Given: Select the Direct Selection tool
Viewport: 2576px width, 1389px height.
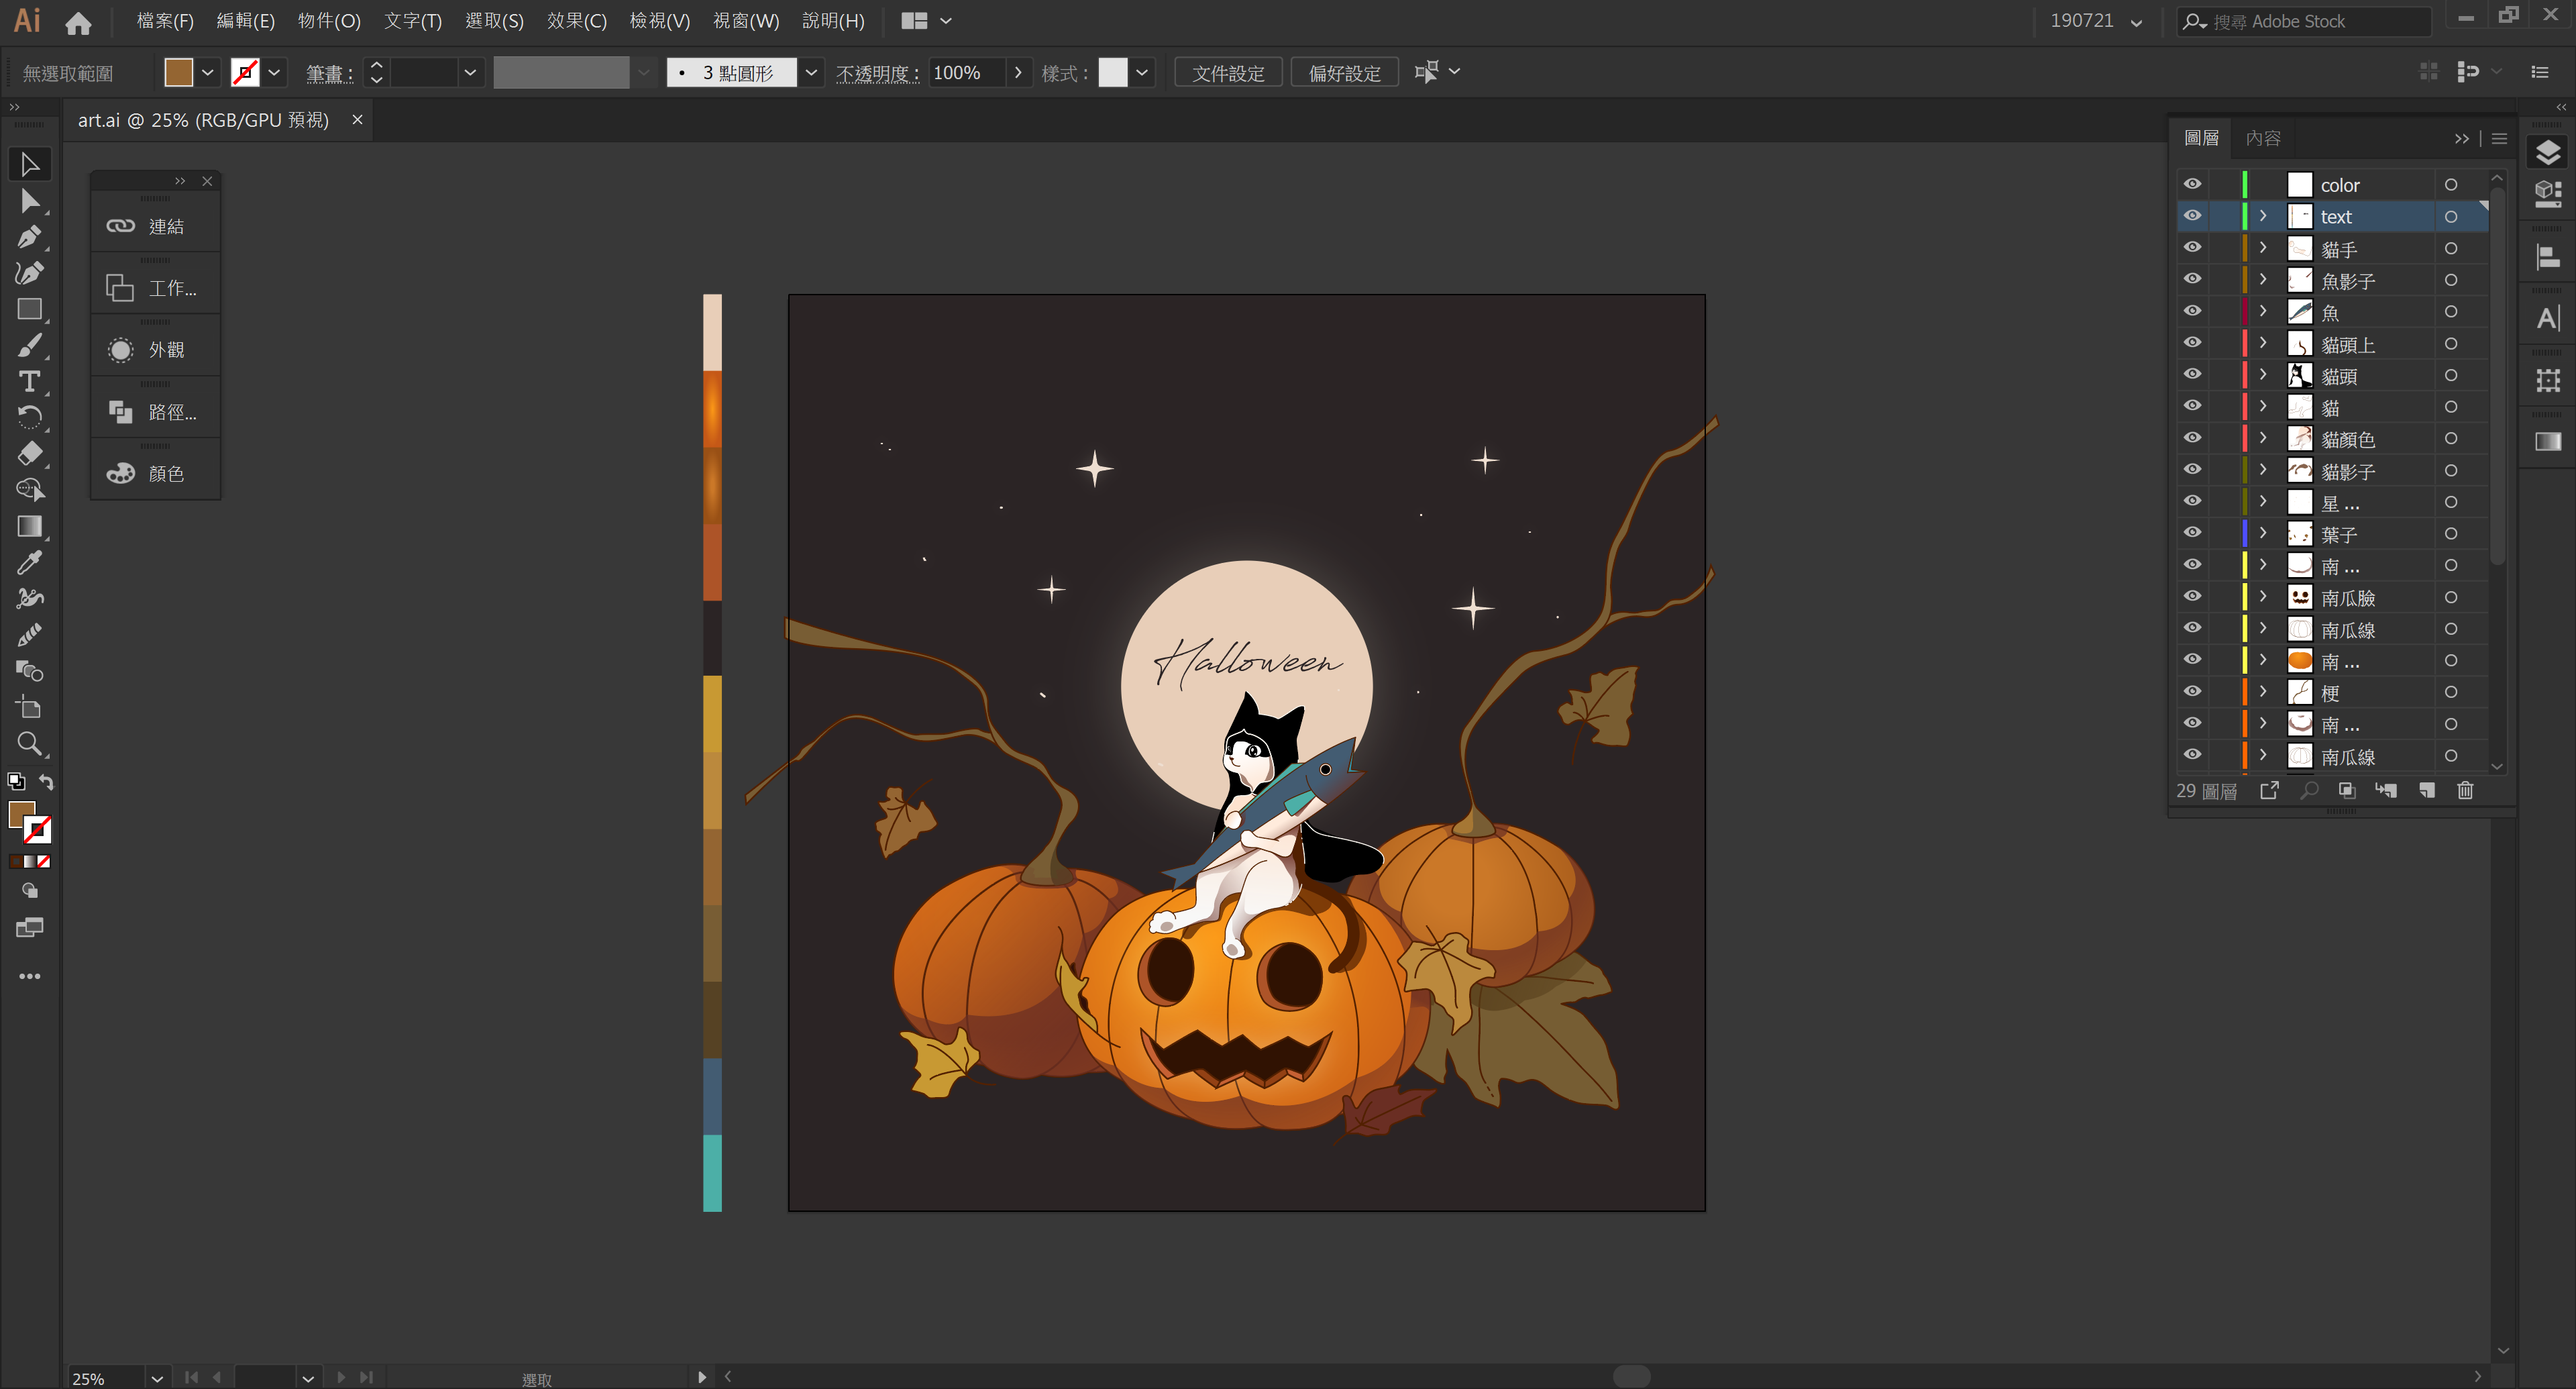Looking at the screenshot, I should click(x=29, y=201).
